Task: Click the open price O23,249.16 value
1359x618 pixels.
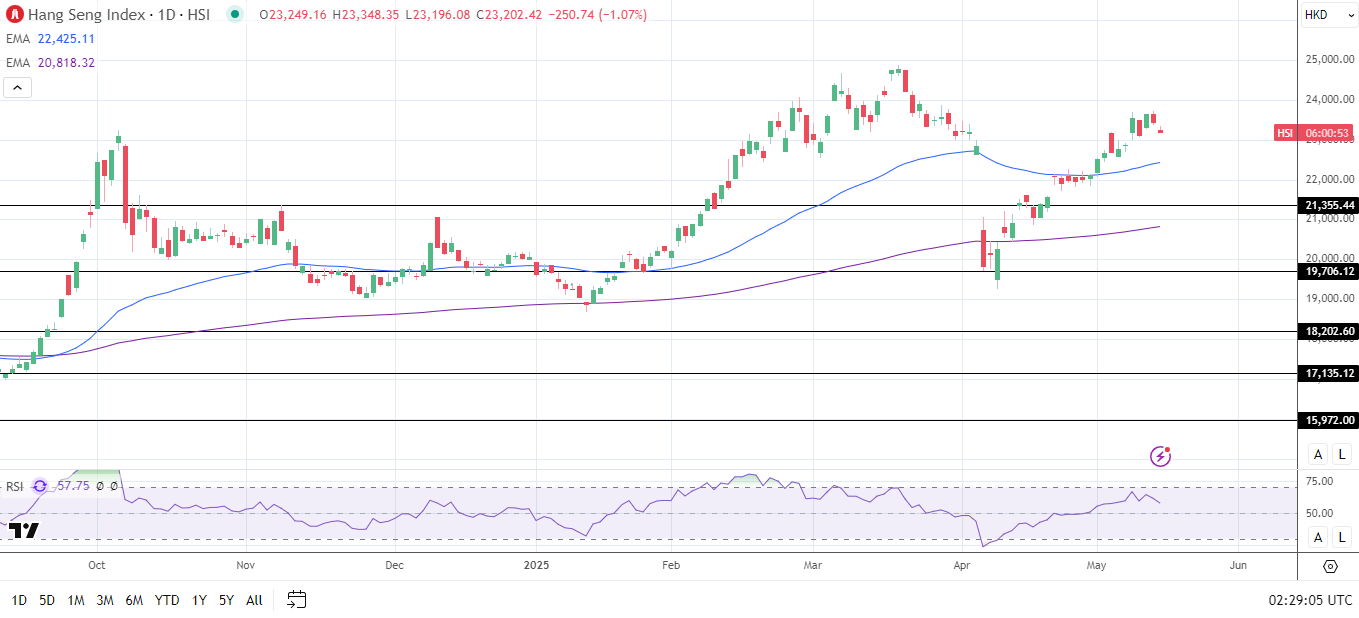Action: 294,15
